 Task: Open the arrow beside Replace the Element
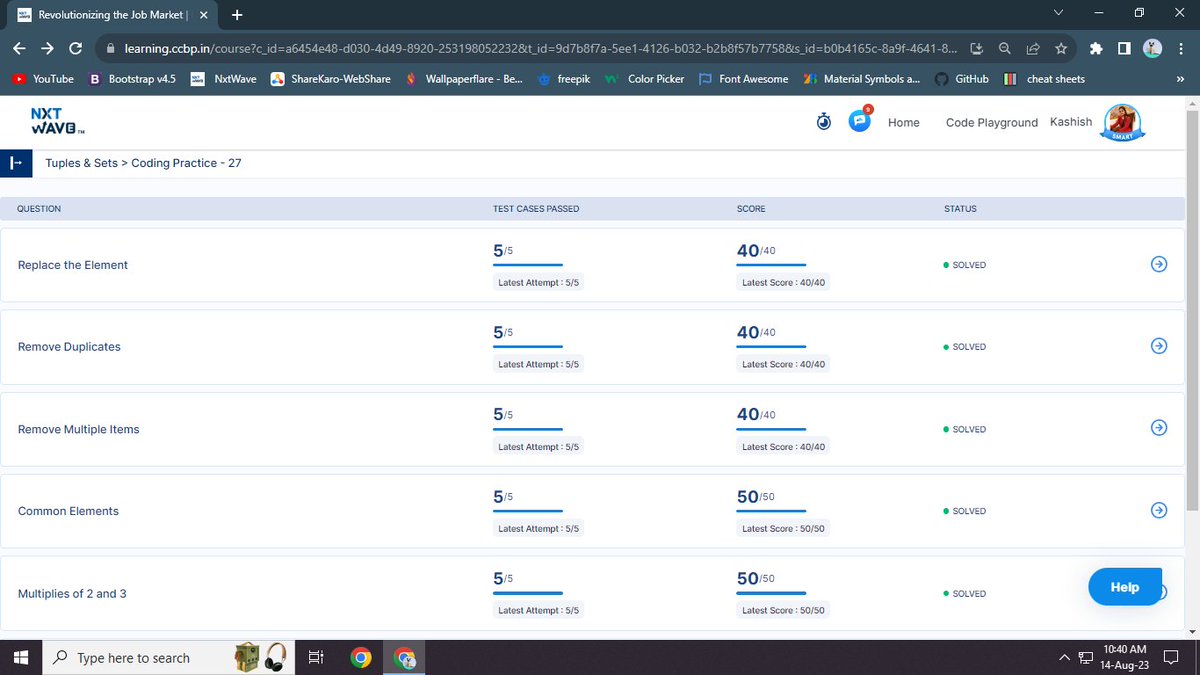[x=1159, y=264]
